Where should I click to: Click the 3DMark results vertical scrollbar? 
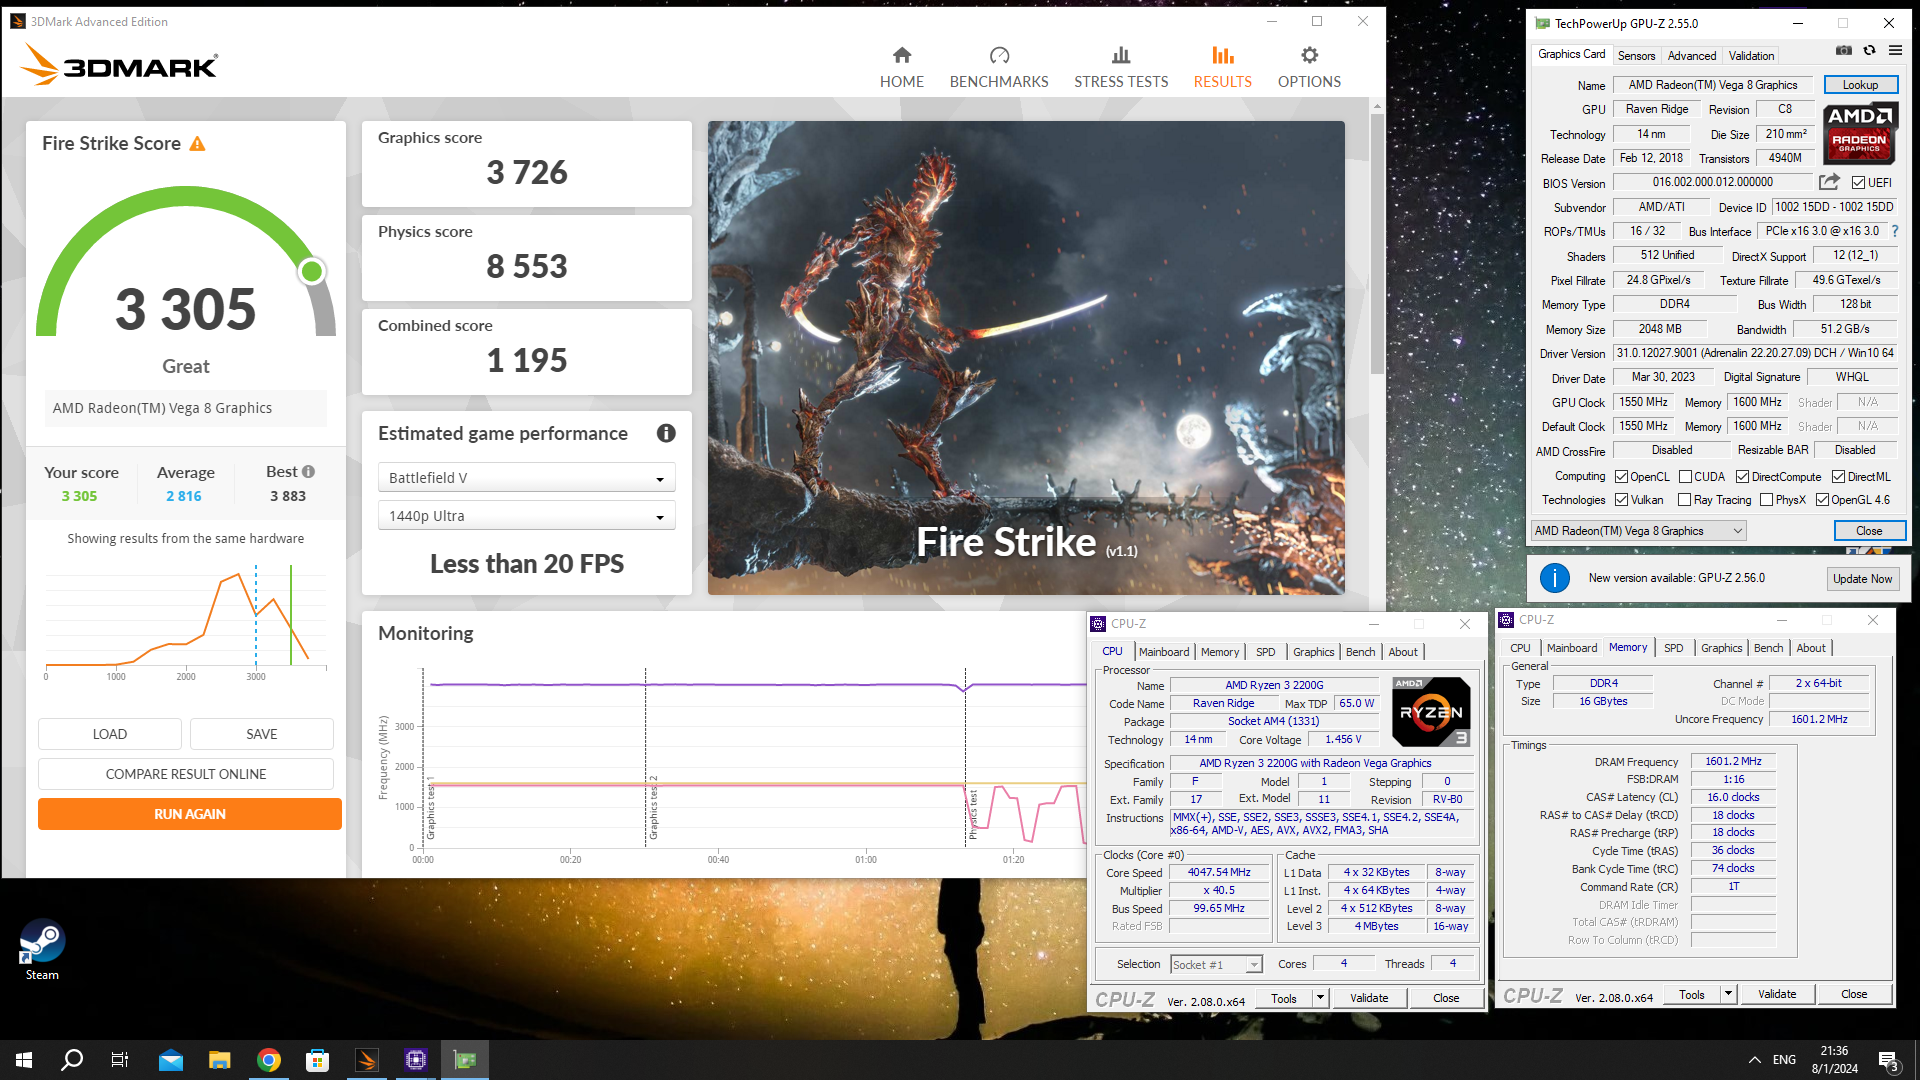1377,245
